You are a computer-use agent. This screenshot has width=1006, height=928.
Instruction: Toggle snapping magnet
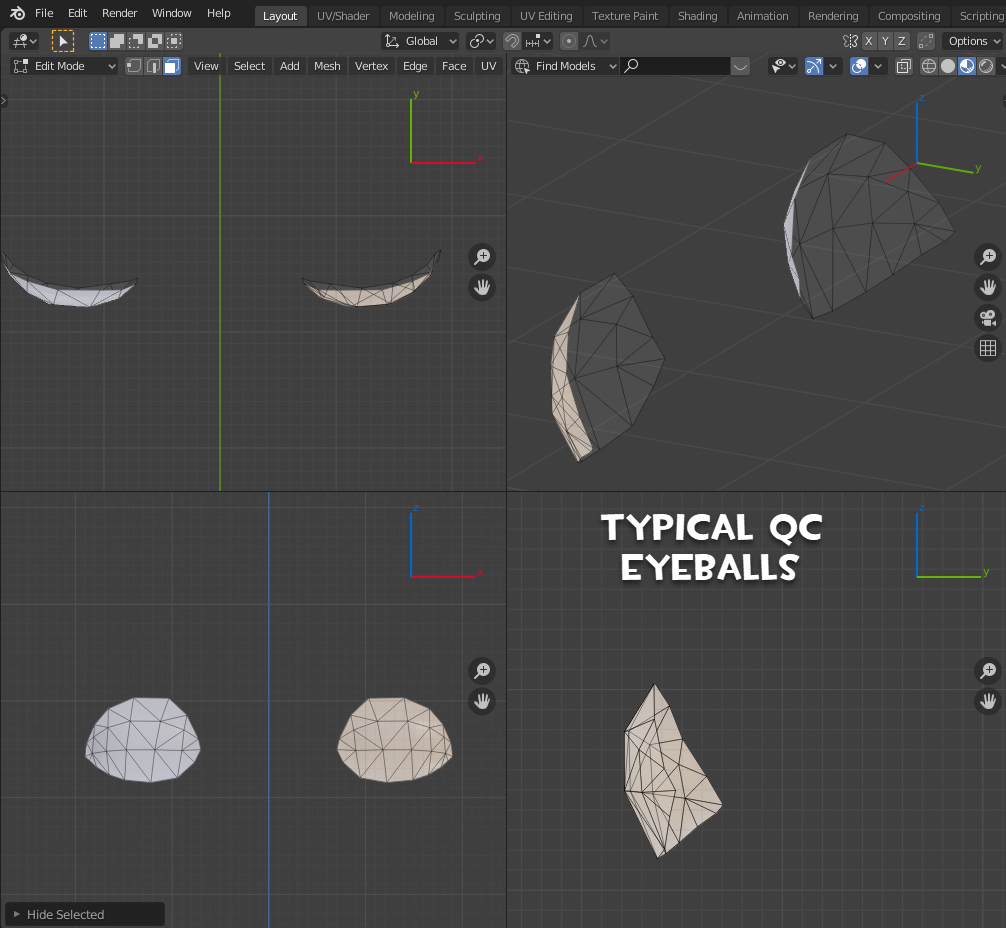512,41
